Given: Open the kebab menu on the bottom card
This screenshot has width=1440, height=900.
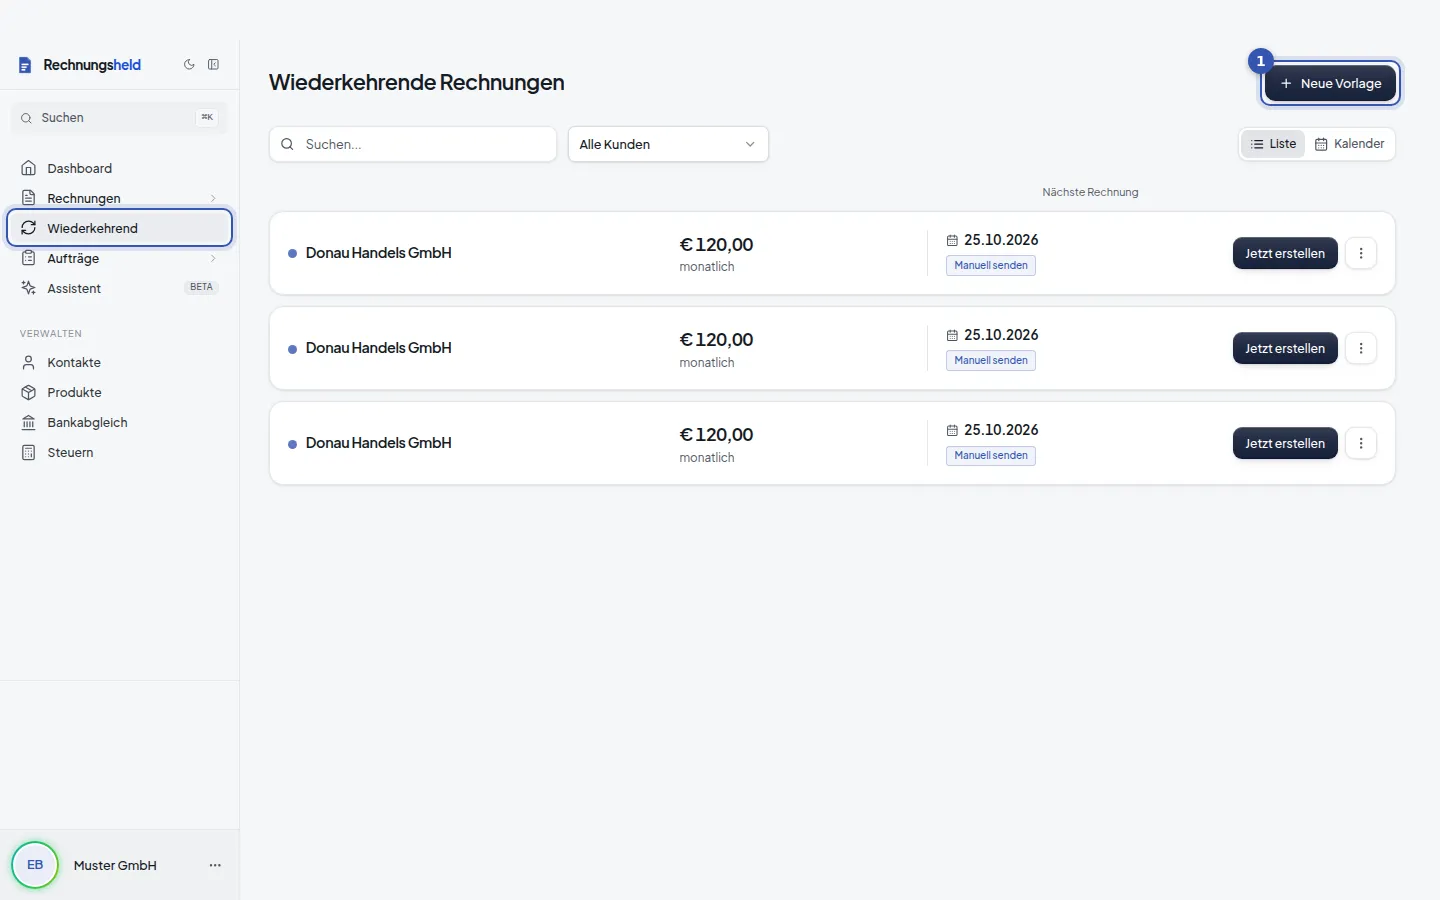Looking at the screenshot, I should tap(1361, 443).
